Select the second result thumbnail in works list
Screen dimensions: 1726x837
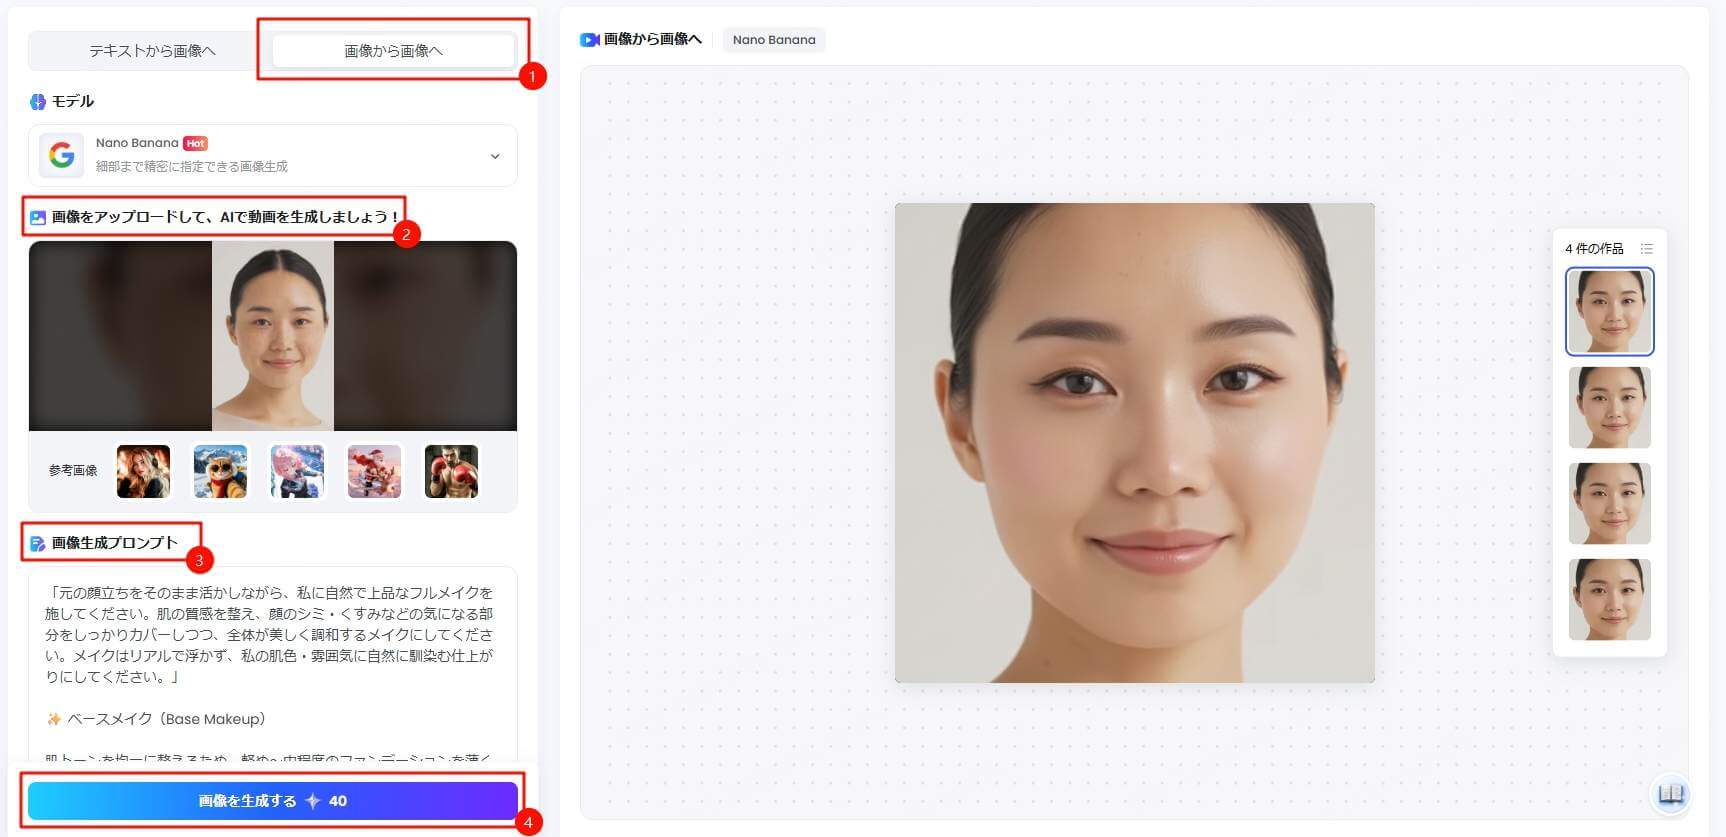pos(1609,407)
